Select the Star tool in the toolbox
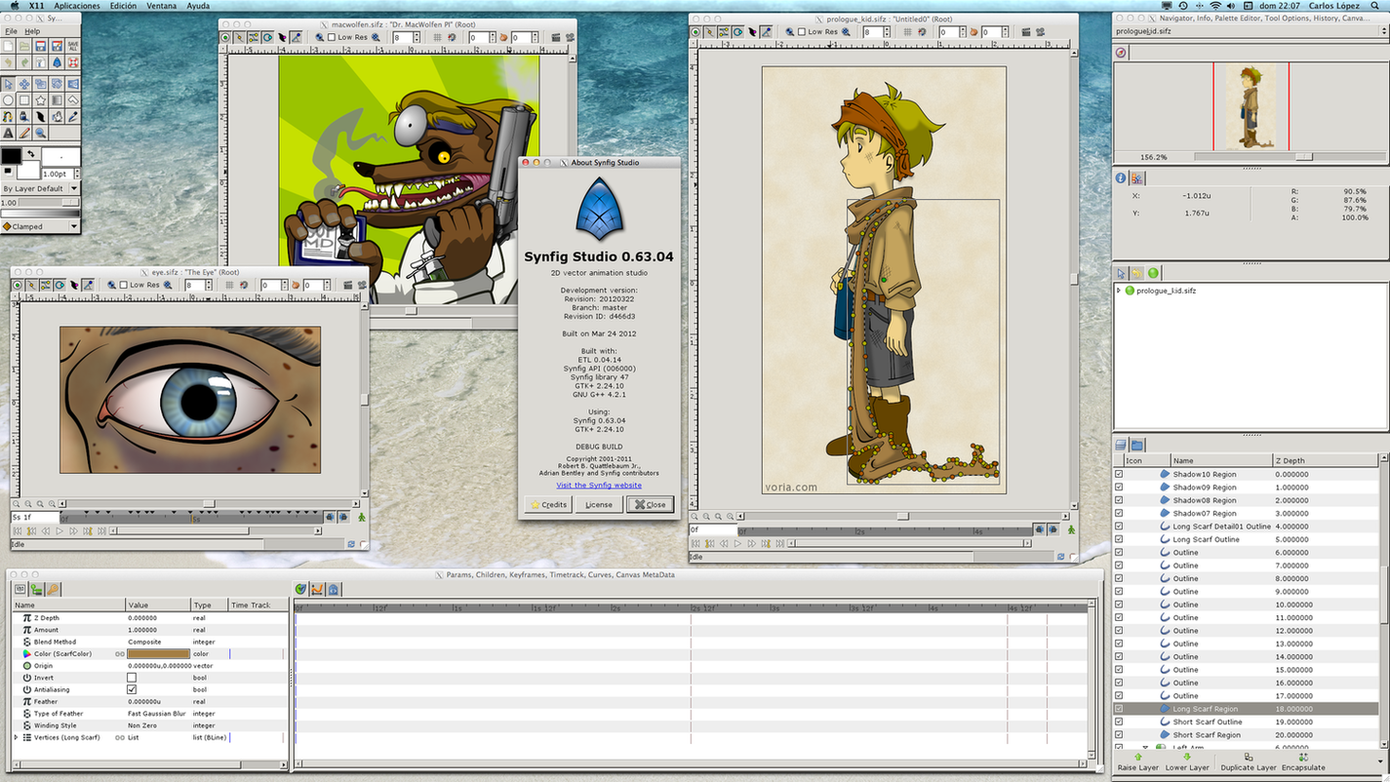 [41, 100]
